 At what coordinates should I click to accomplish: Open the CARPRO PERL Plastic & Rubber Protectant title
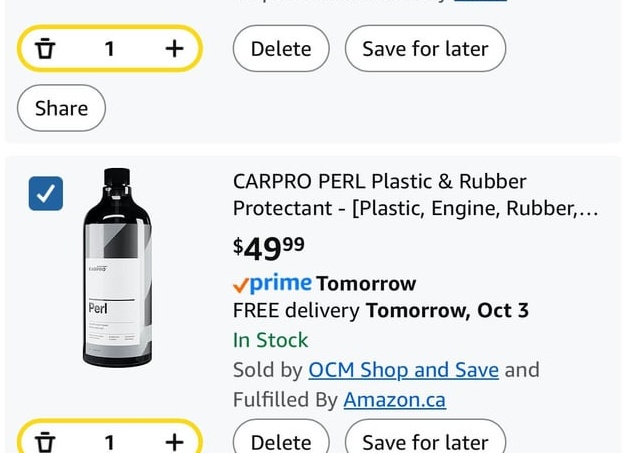(x=415, y=195)
